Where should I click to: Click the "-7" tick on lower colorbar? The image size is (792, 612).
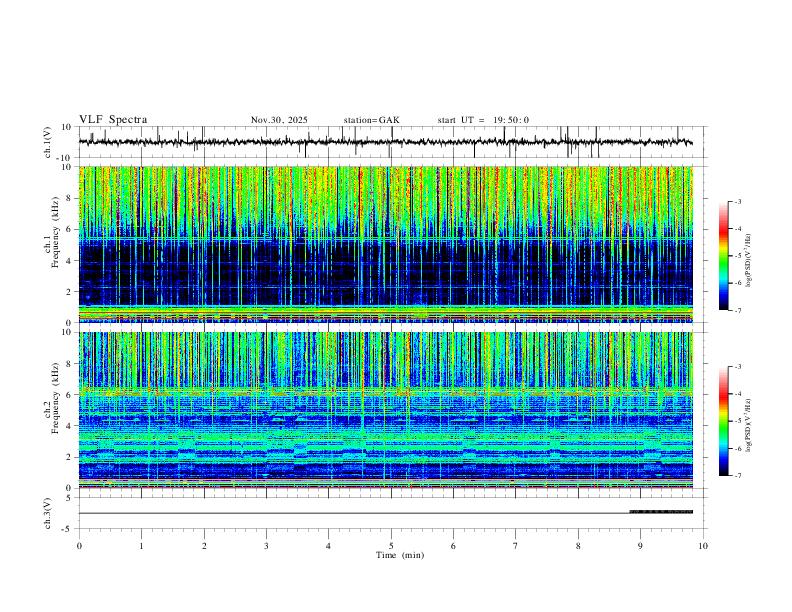coord(737,475)
